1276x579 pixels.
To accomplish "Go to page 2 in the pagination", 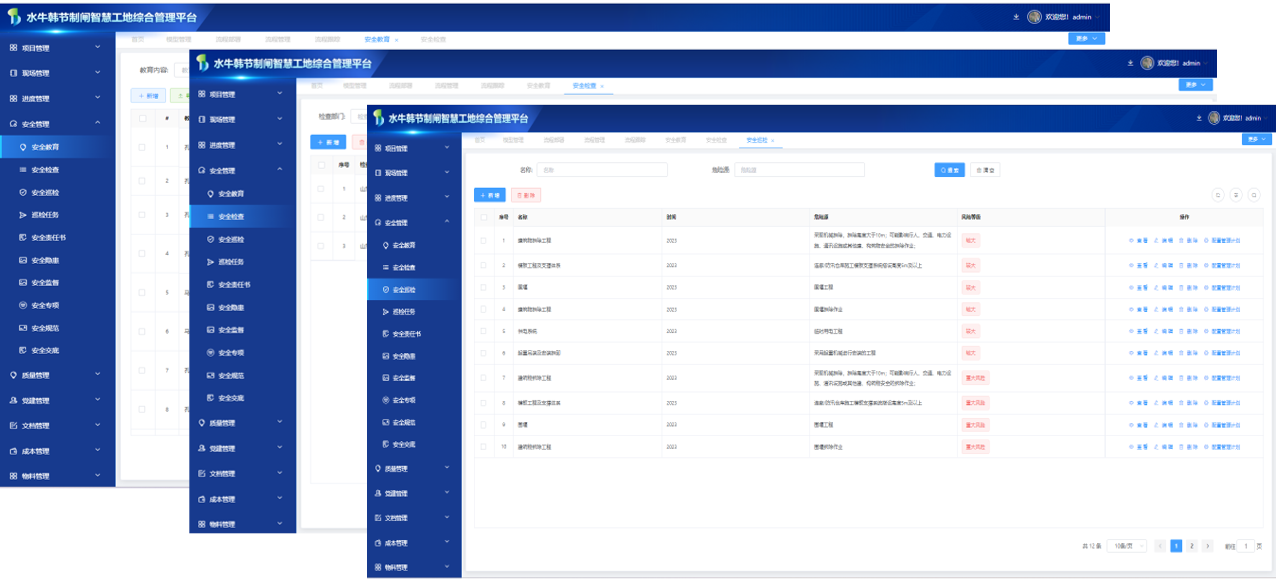I will (x=1192, y=546).
